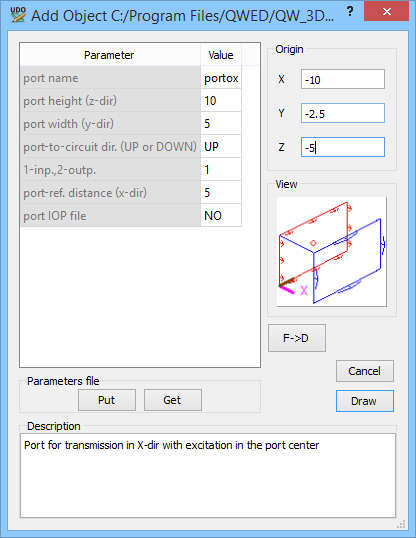416x538 pixels.
Task: Select the port-to-circuit dir. UP value cell
Action: [221, 147]
